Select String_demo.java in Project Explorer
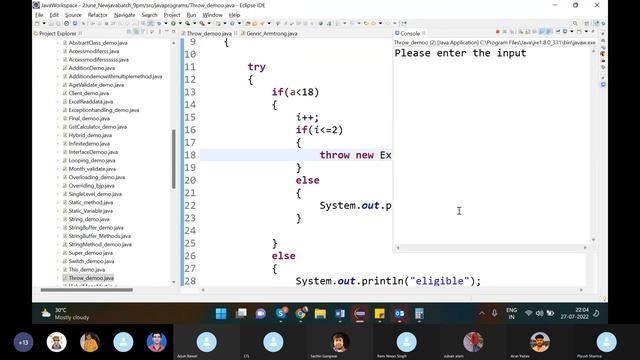This screenshot has height=360, width=640. tap(89, 219)
